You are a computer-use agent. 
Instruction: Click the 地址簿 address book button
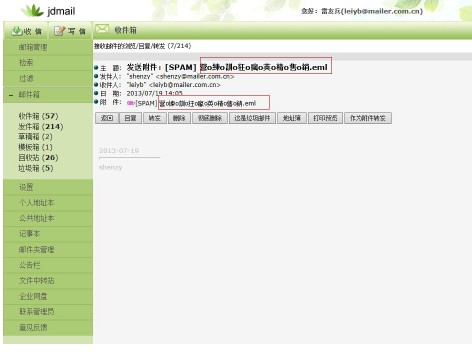click(292, 118)
